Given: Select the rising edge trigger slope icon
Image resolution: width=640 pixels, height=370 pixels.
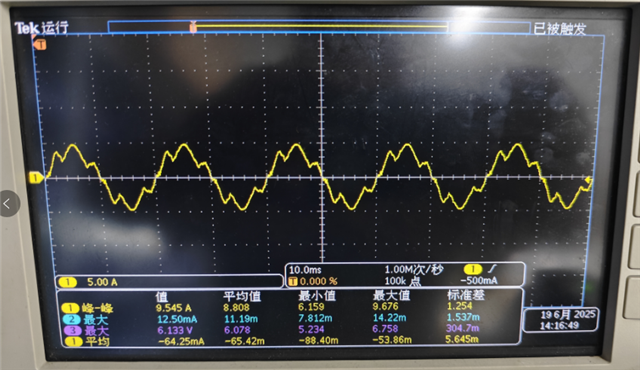Looking at the screenshot, I should [493, 269].
